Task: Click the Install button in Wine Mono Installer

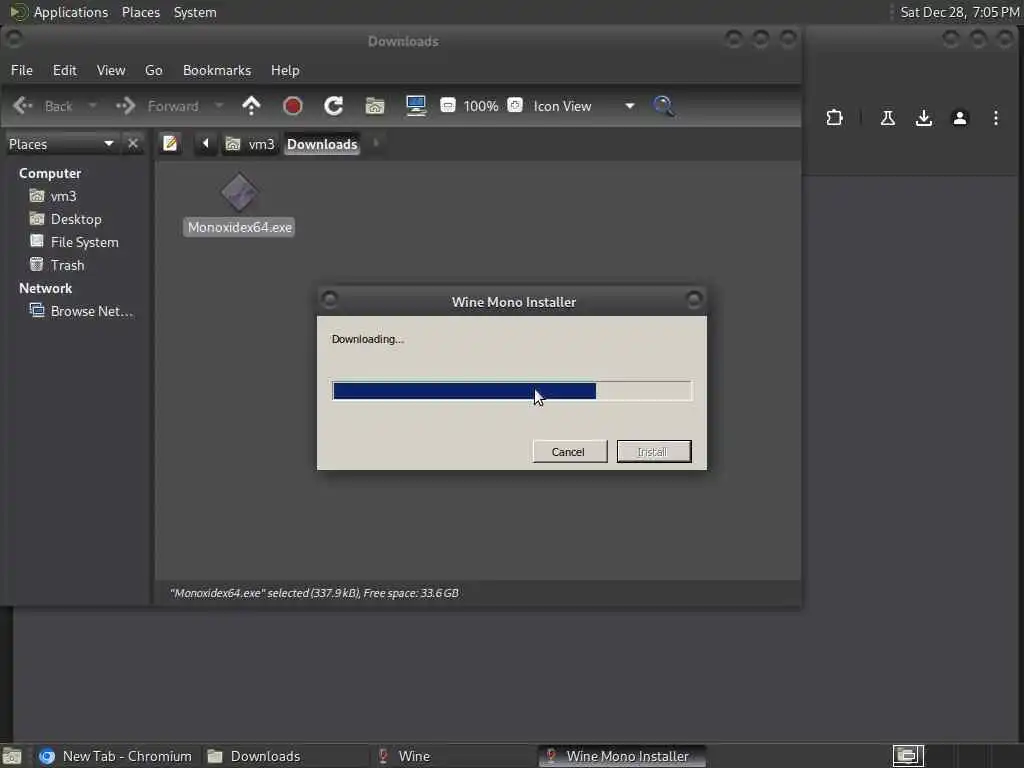Action: pos(654,451)
